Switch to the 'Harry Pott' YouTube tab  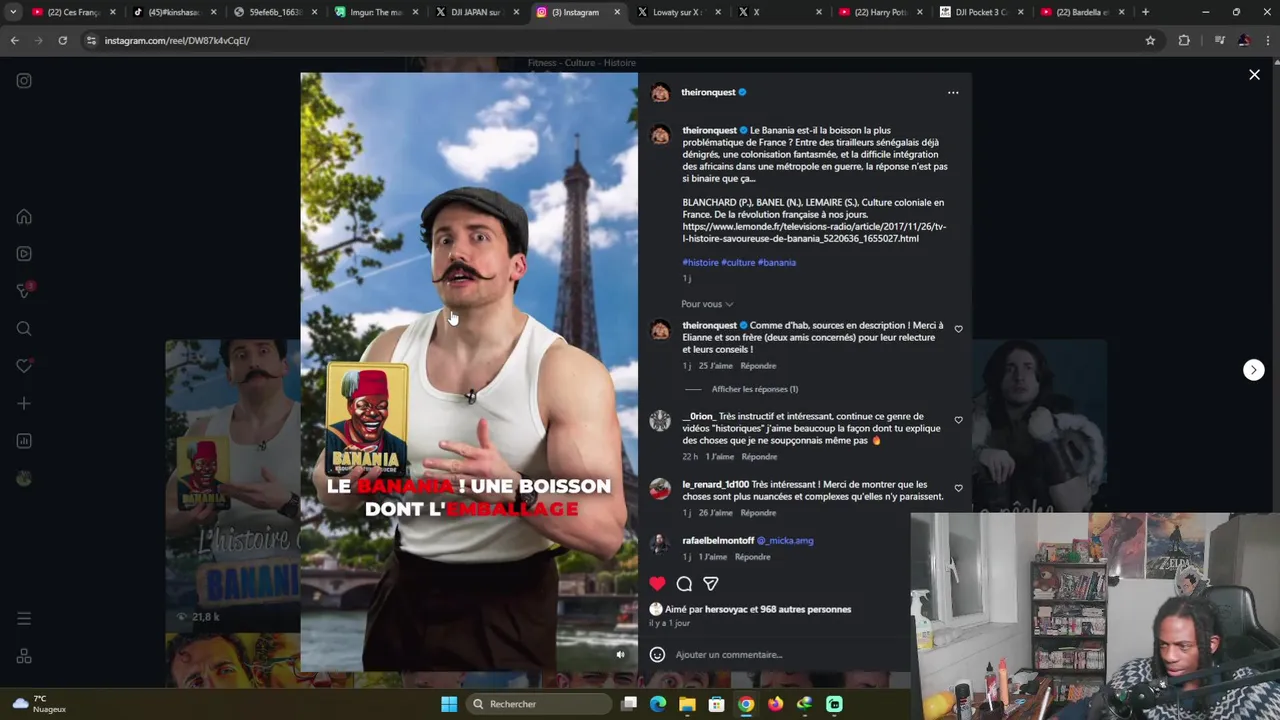[x=879, y=12]
